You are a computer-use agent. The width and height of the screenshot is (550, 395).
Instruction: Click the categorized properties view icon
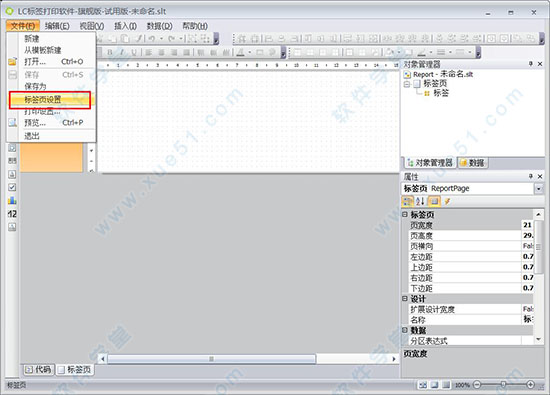point(408,201)
